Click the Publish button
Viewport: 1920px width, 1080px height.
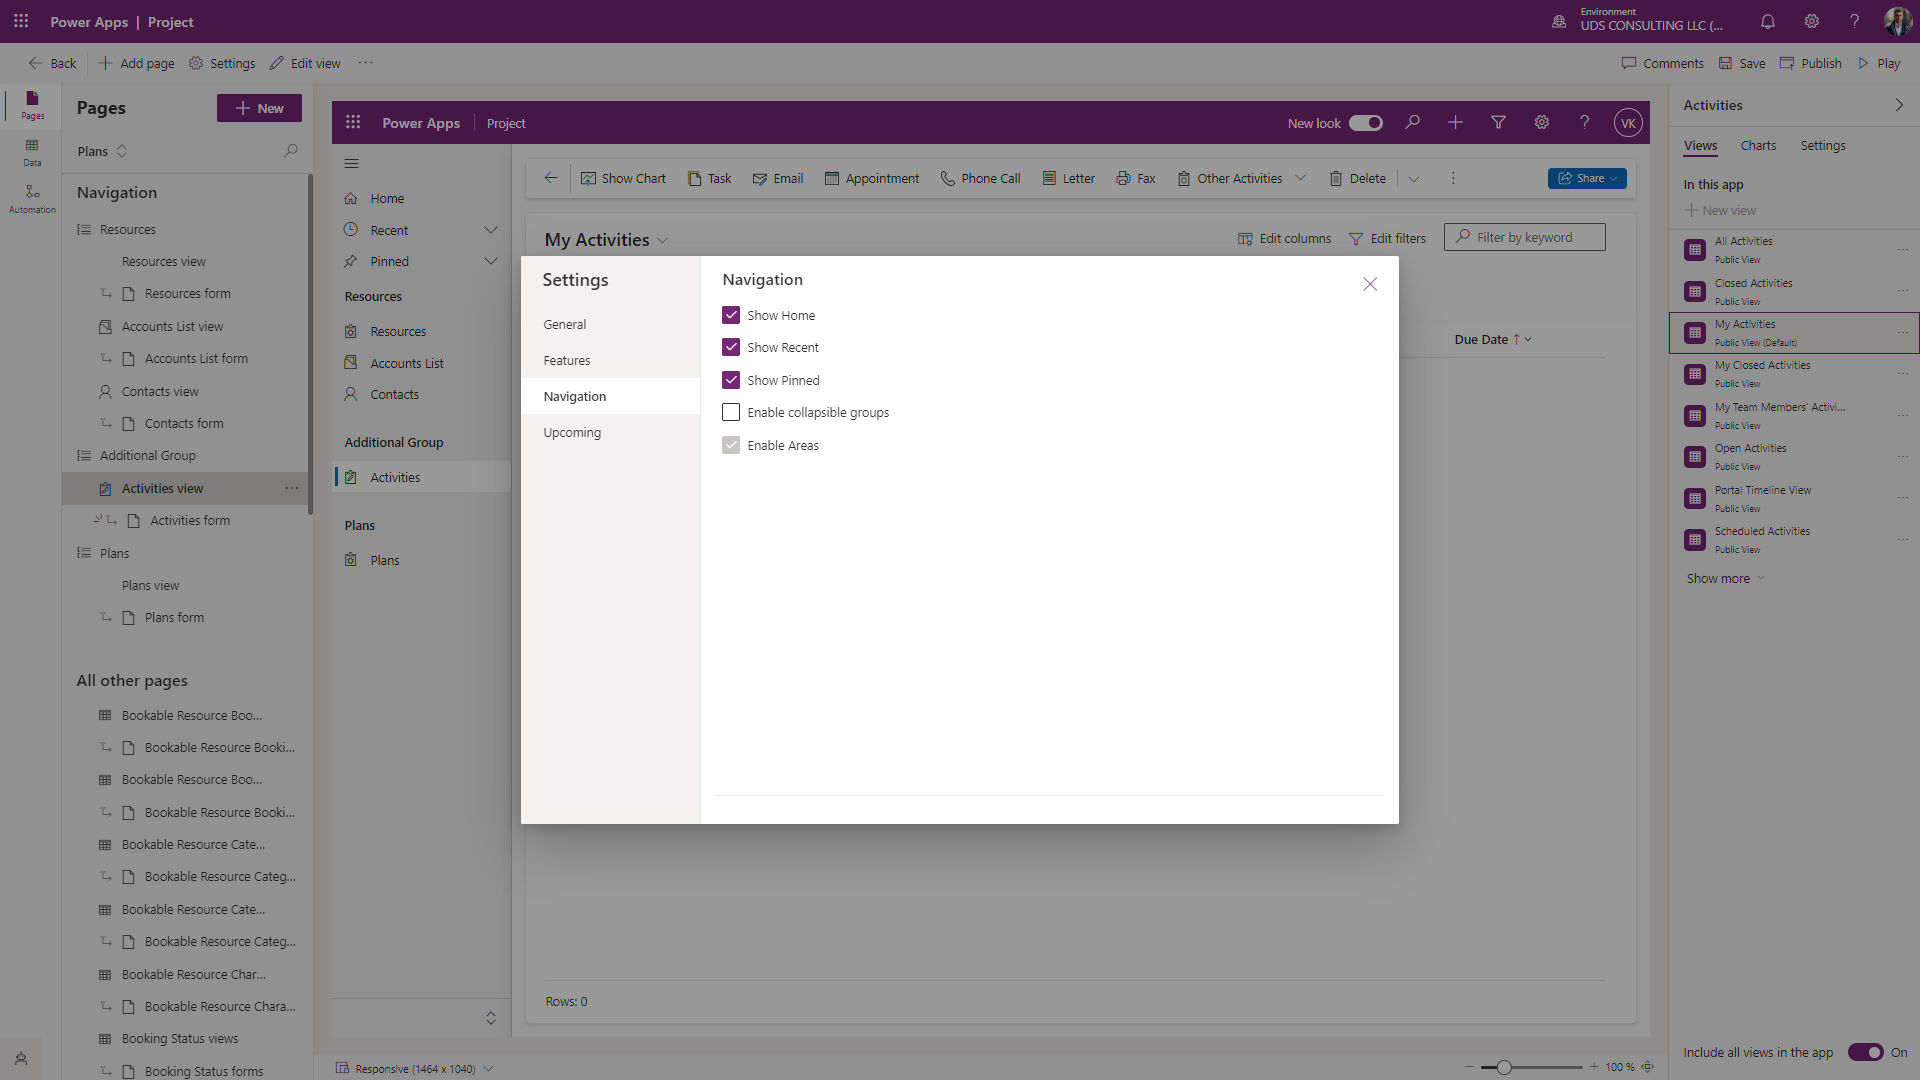(x=1810, y=63)
